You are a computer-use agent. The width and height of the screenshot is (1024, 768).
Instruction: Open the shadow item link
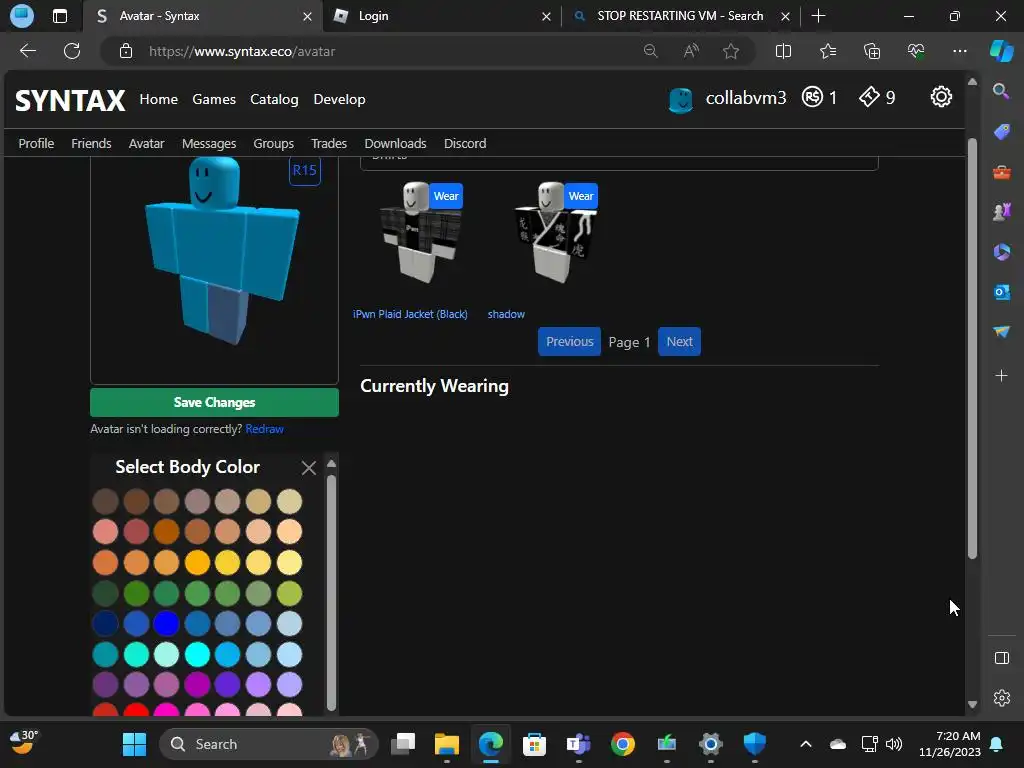506,314
